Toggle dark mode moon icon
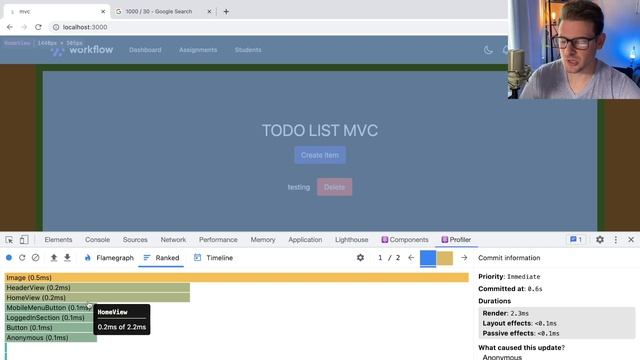 click(x=488, y=50)
